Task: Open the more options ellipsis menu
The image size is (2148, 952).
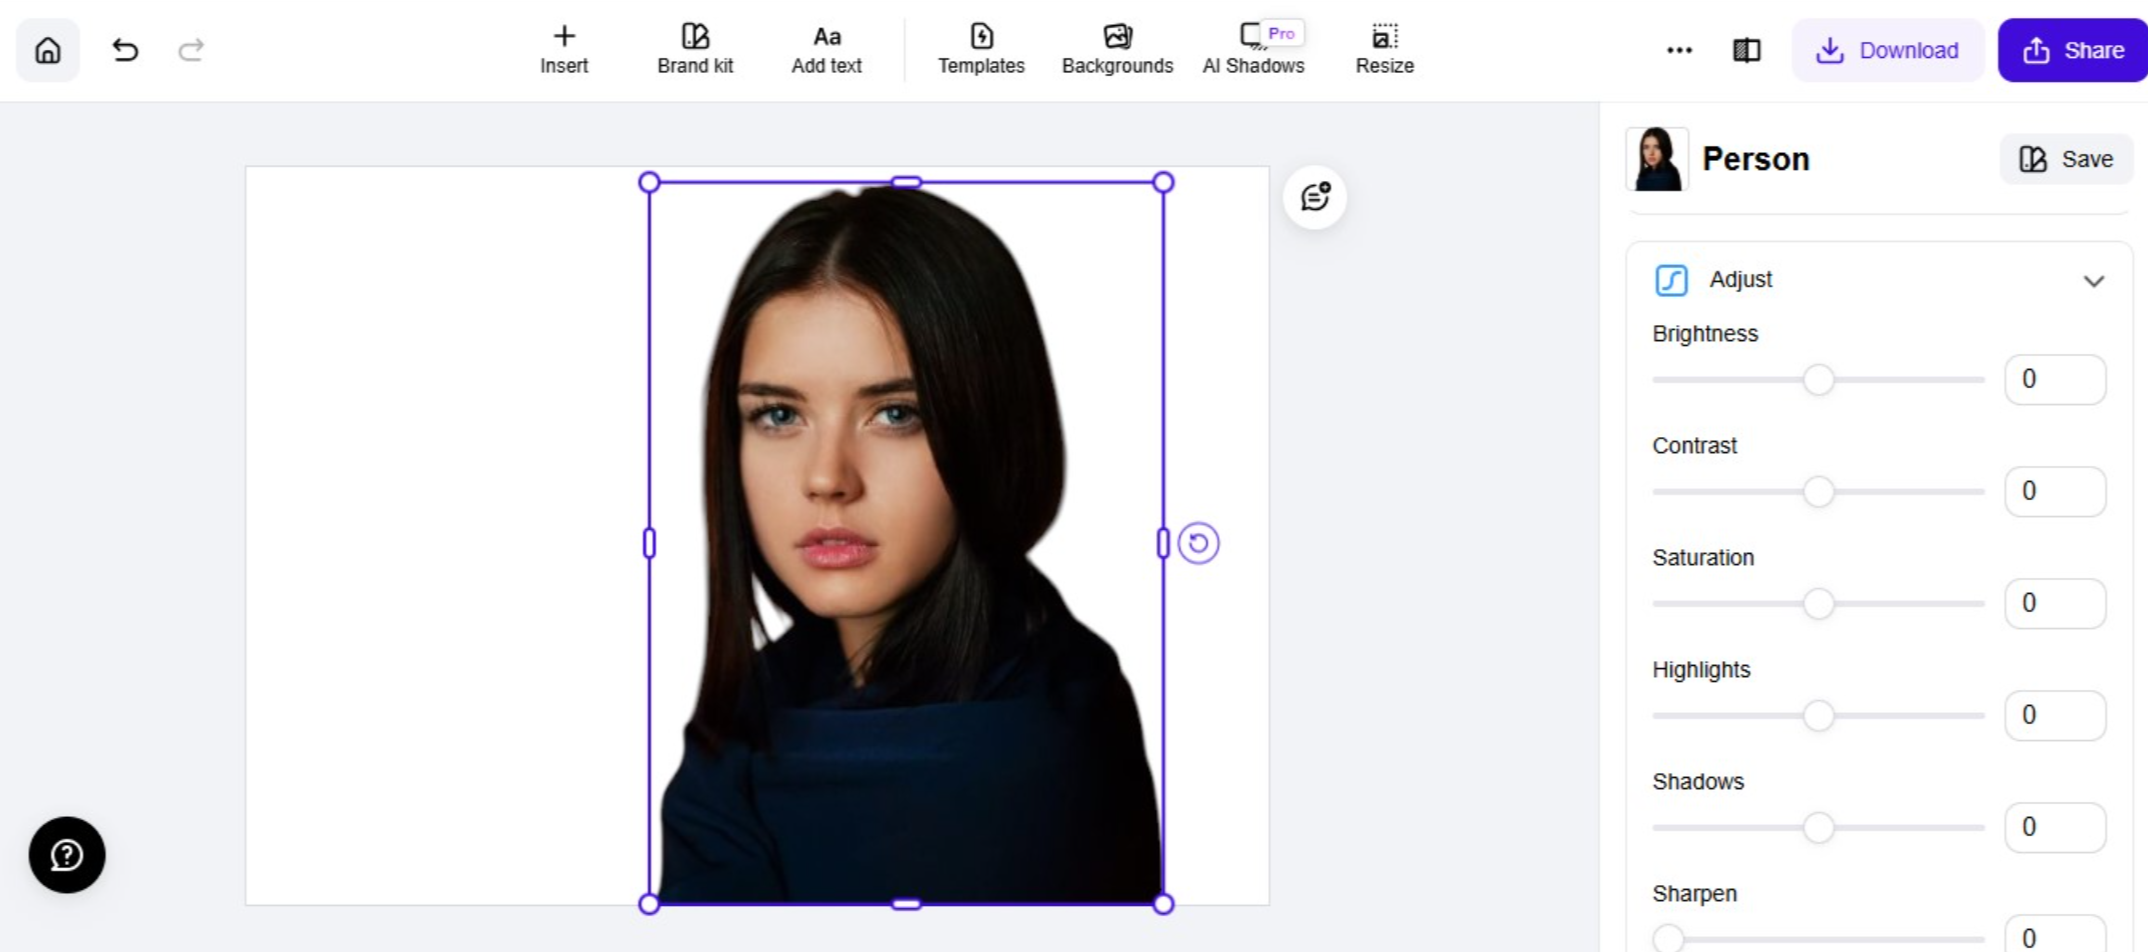Action: point(1678,50)
